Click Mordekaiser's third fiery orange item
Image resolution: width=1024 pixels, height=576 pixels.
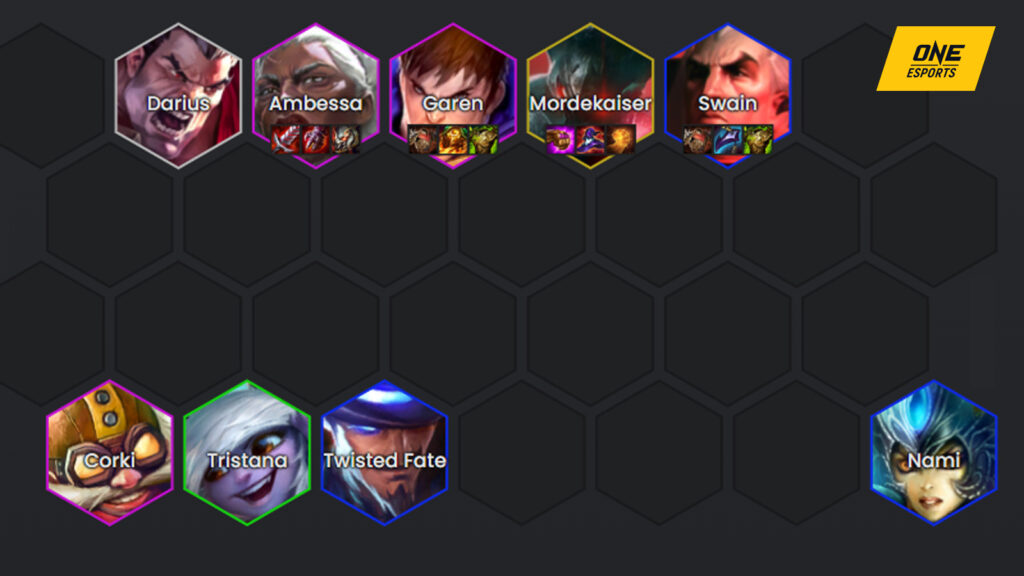click(x=620, y=140)
